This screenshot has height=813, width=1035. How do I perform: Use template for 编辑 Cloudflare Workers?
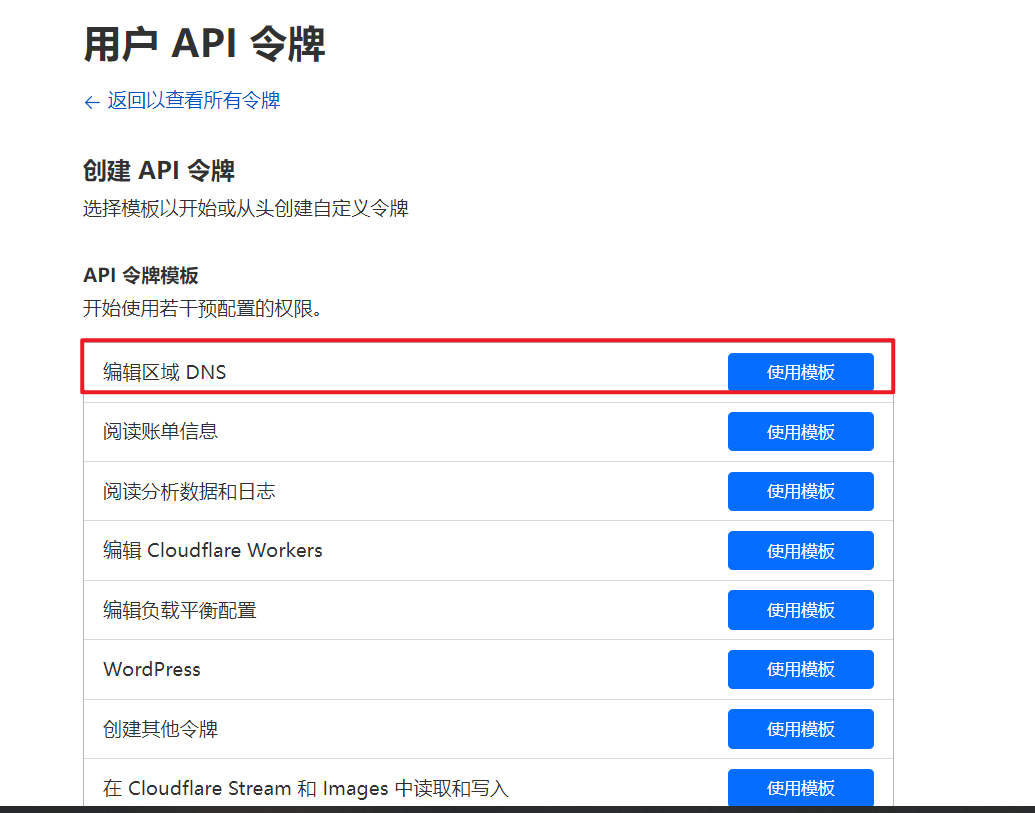pyautogui.click(x=800, y=551)
